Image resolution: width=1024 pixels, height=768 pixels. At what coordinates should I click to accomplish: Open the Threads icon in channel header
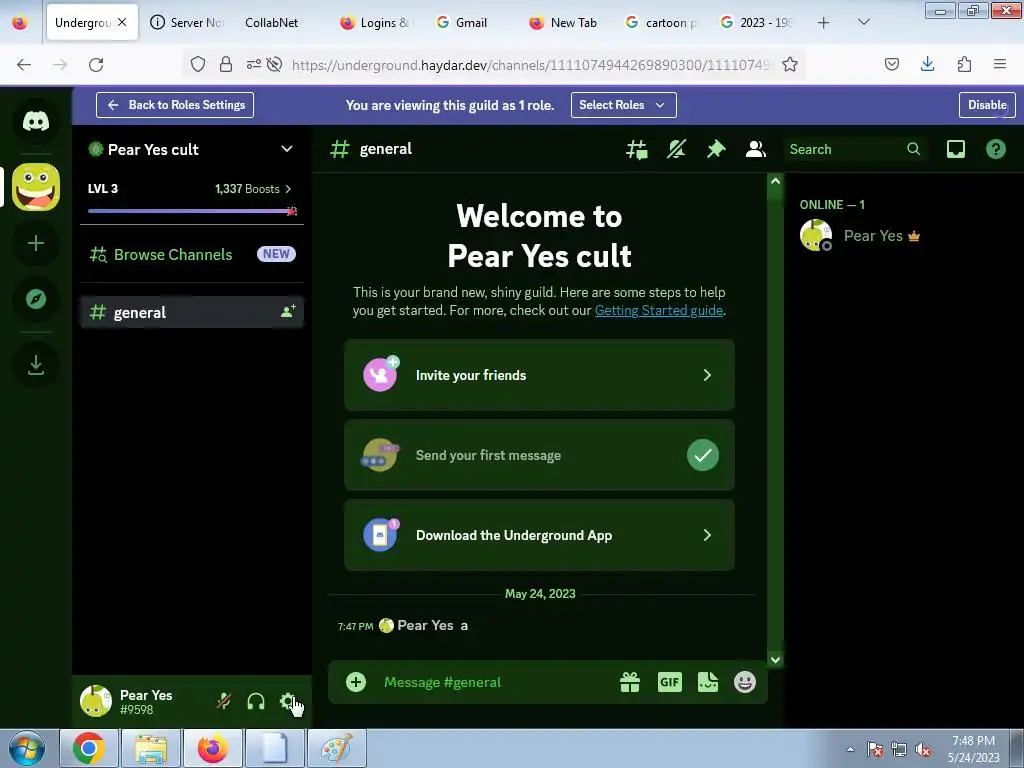[x=637, y=150]
